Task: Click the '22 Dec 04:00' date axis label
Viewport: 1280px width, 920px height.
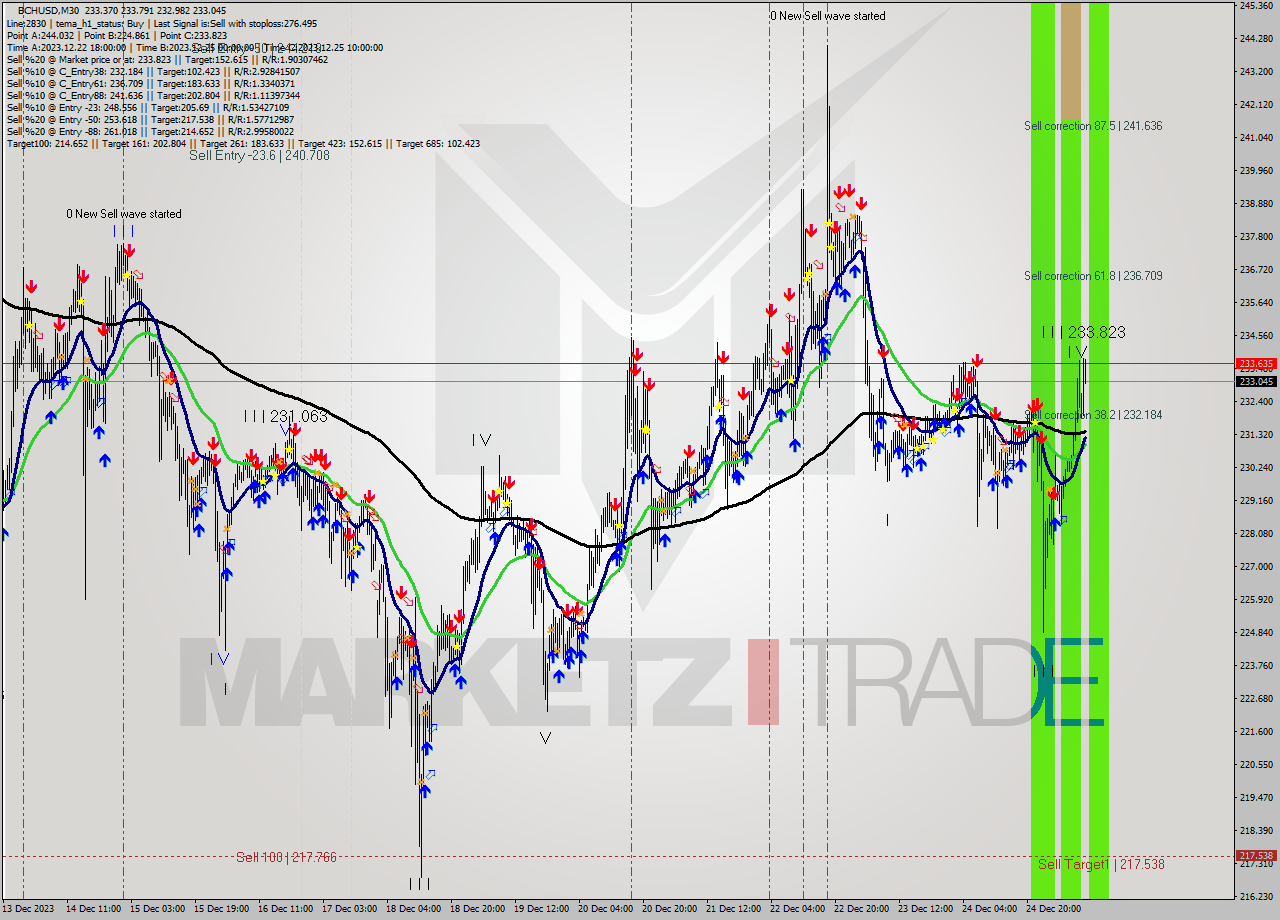Action: coord(797,909)
